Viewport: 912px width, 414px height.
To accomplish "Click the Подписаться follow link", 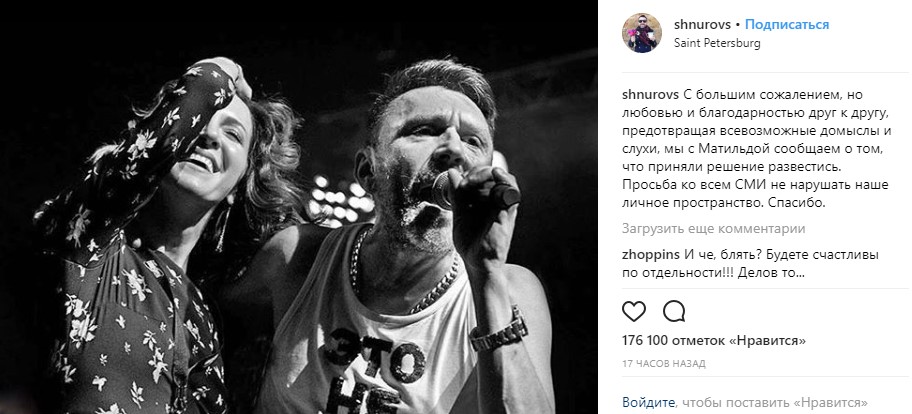I will tap(787, 24).
